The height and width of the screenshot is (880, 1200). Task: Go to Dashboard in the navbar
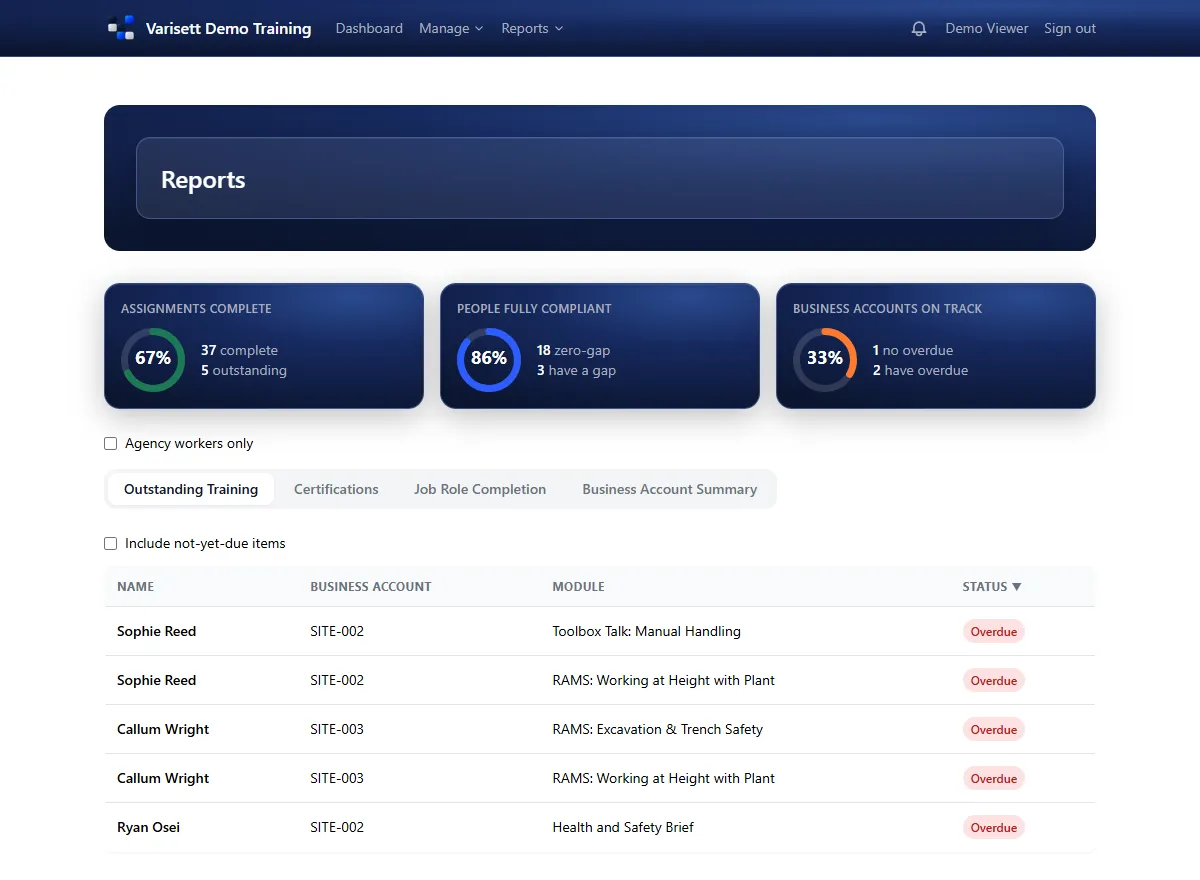coord(369,28)
